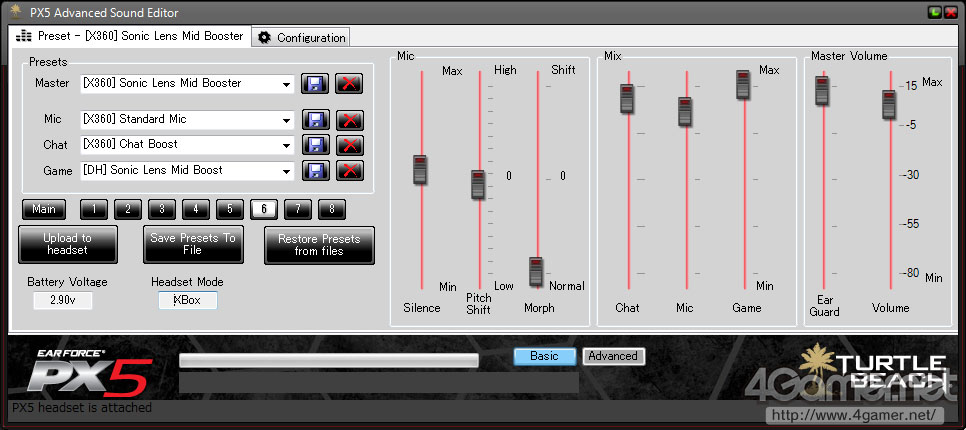Click the green window control button
The width and height of the screenshot is (966, 430).
point(935,12)
